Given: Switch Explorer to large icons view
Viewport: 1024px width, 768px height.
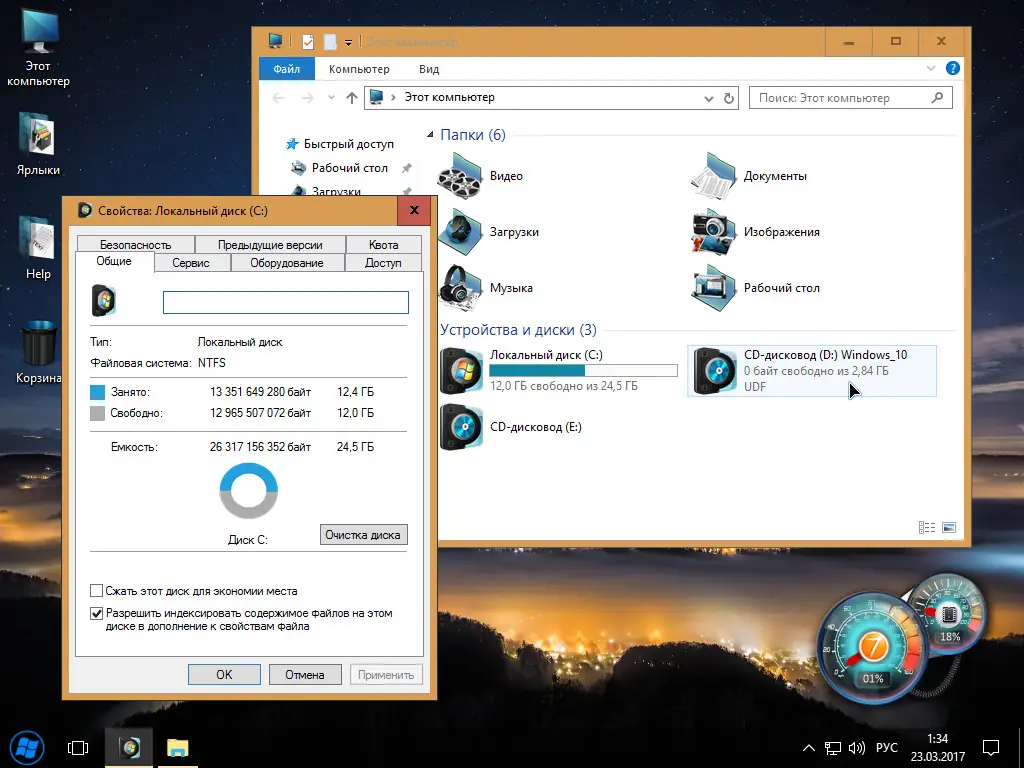Looking at the screenshot, I should pos(950,527).
